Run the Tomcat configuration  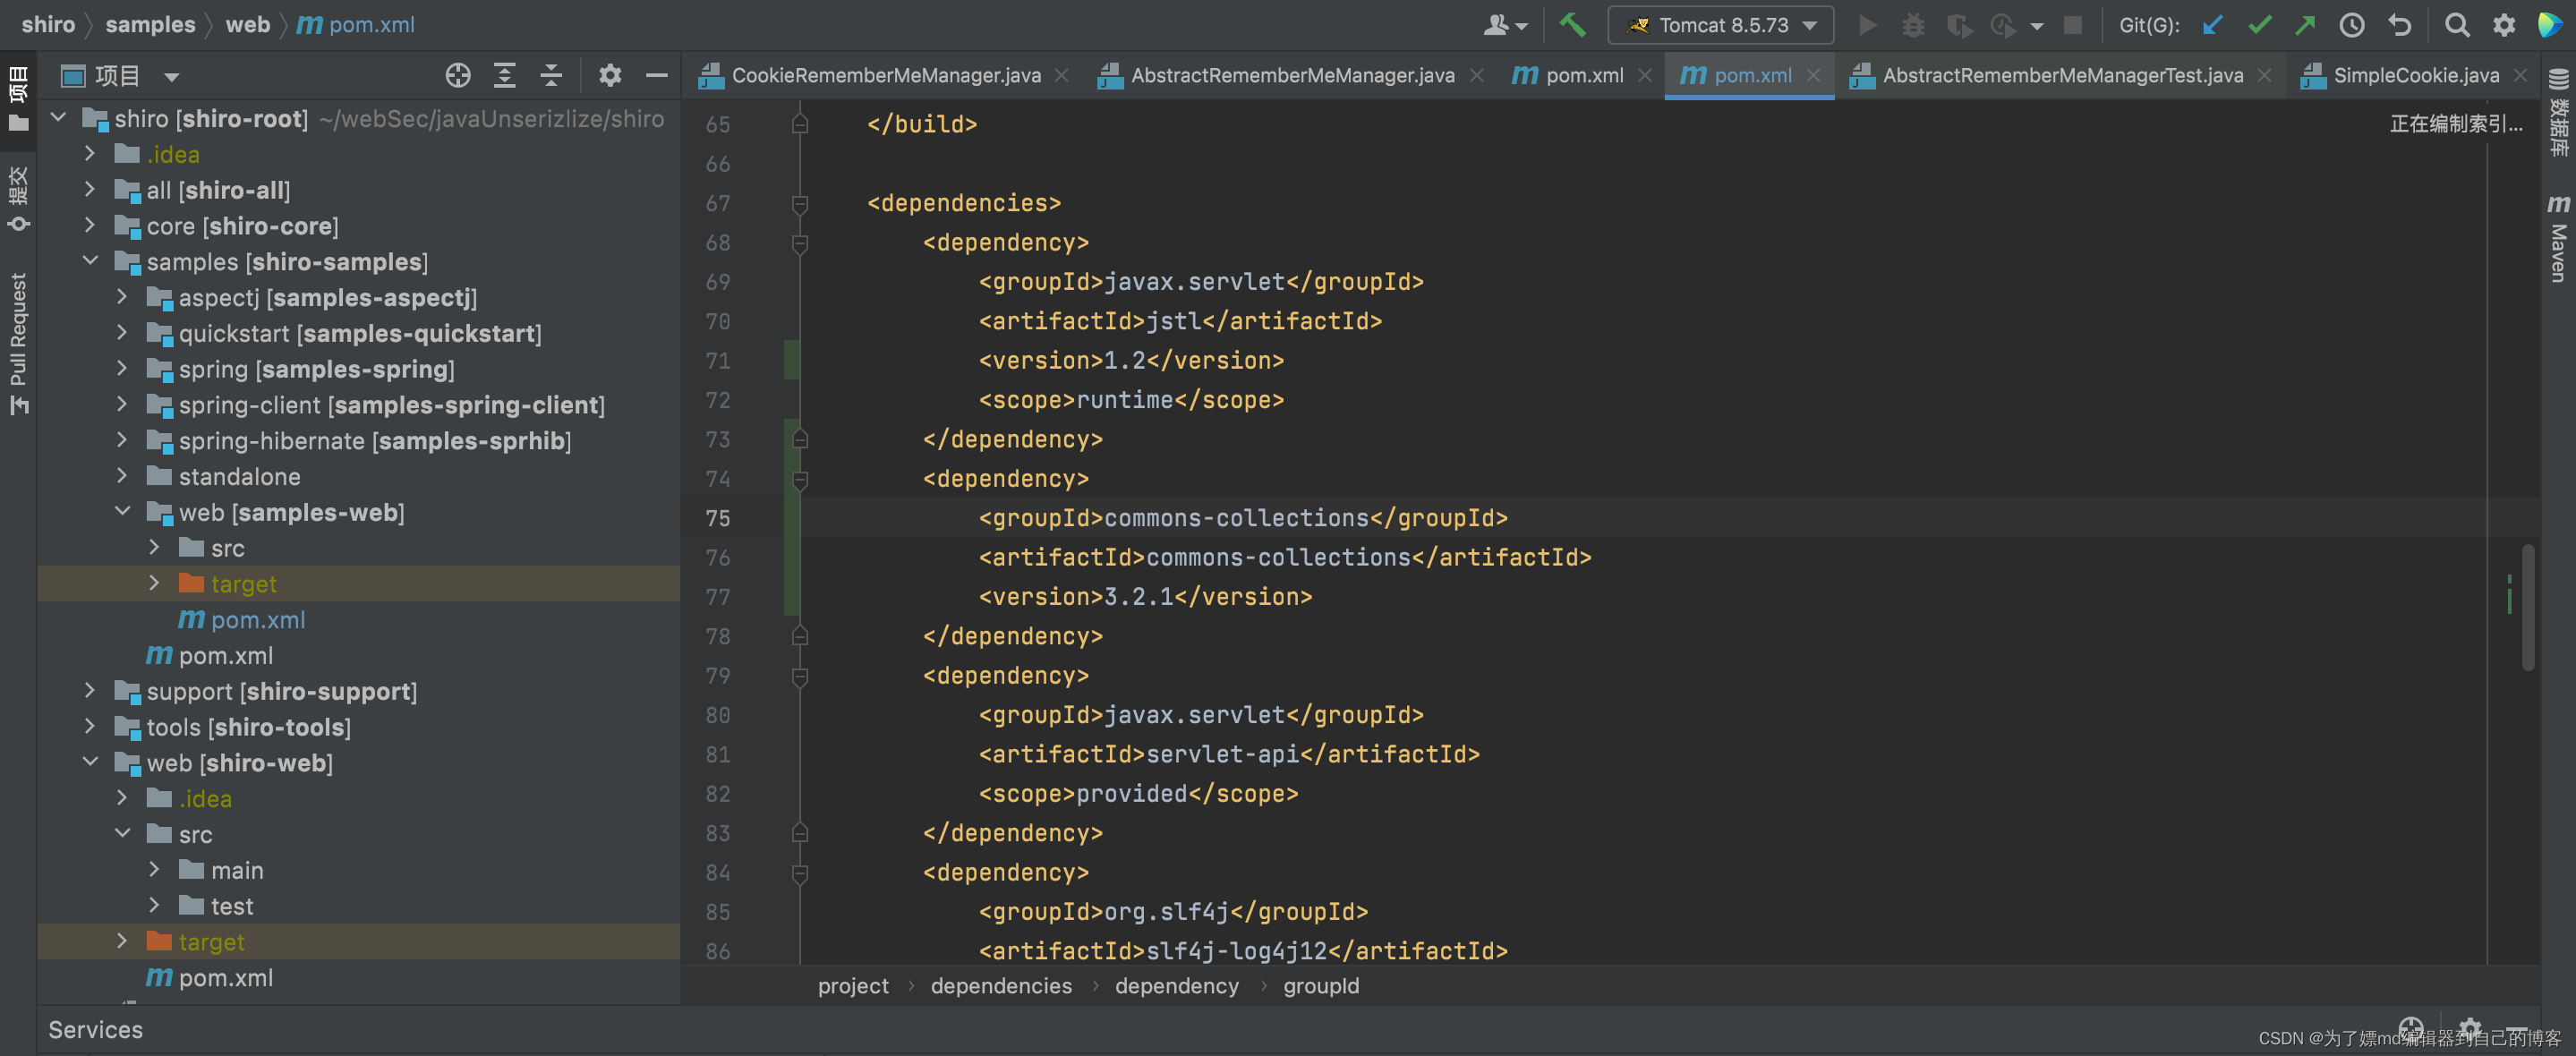tap(1866, 25)
